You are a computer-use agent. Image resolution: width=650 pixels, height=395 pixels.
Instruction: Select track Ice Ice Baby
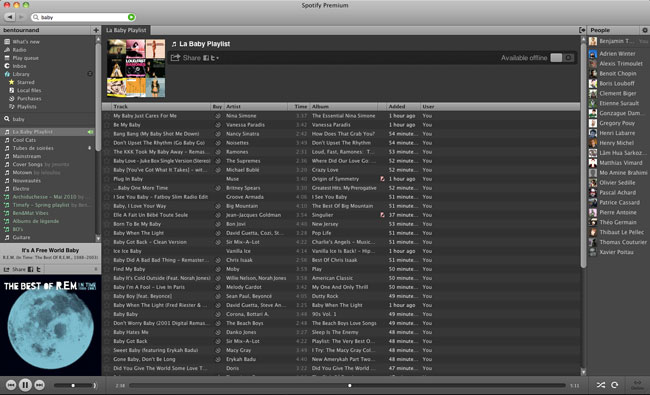tap(127, 251)
